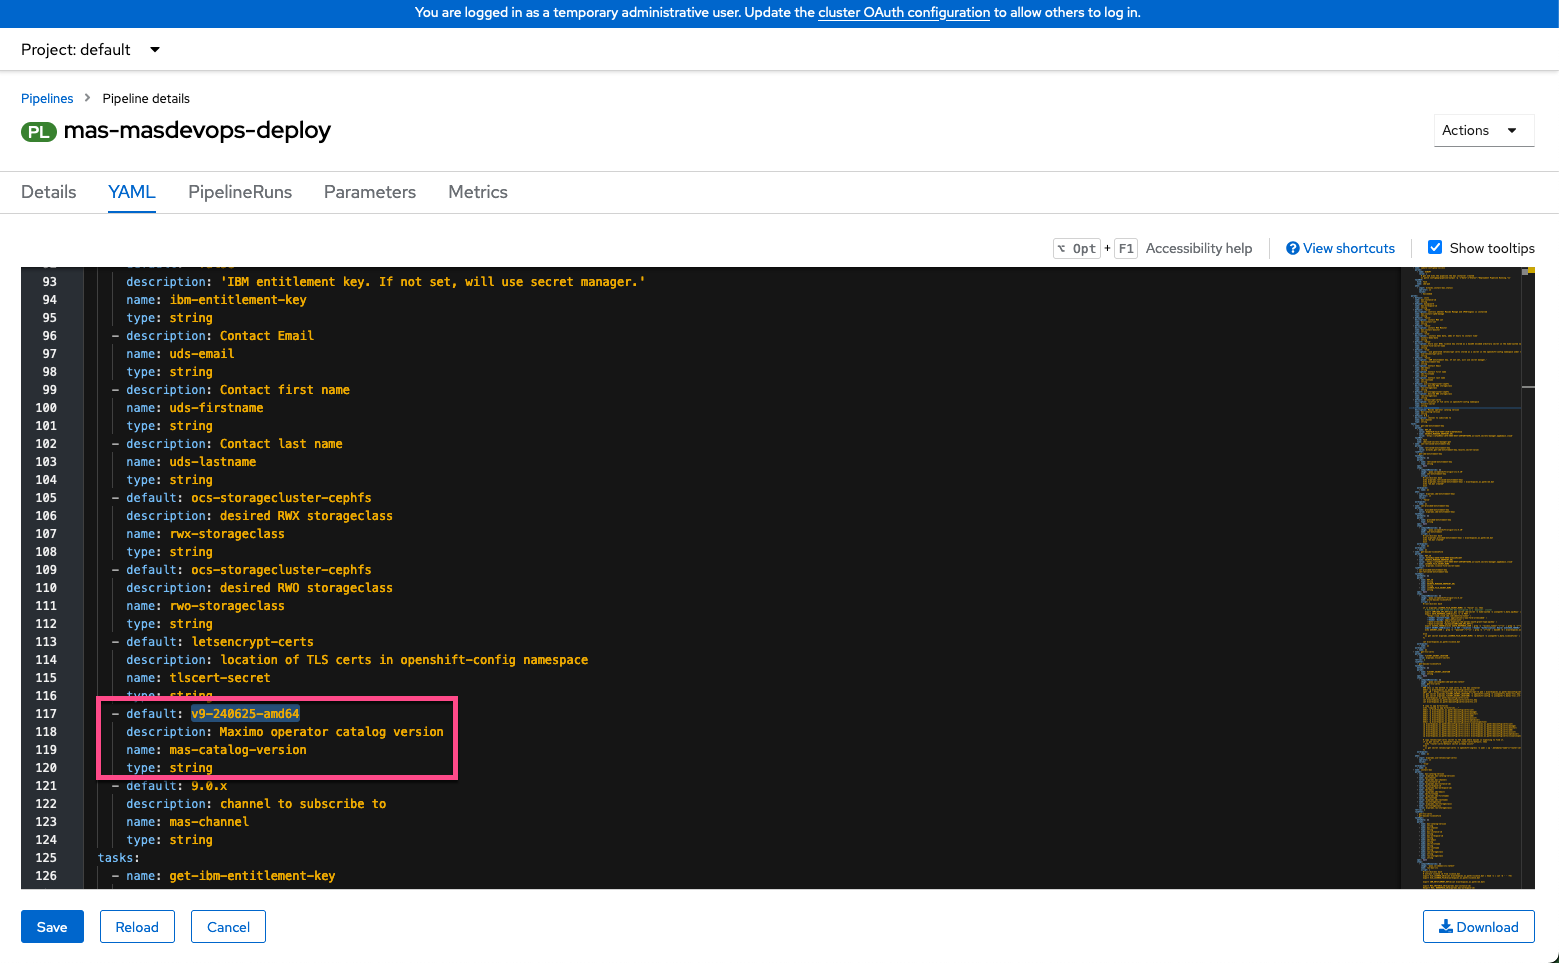Save the YAML changes

[x=52, y=927]
